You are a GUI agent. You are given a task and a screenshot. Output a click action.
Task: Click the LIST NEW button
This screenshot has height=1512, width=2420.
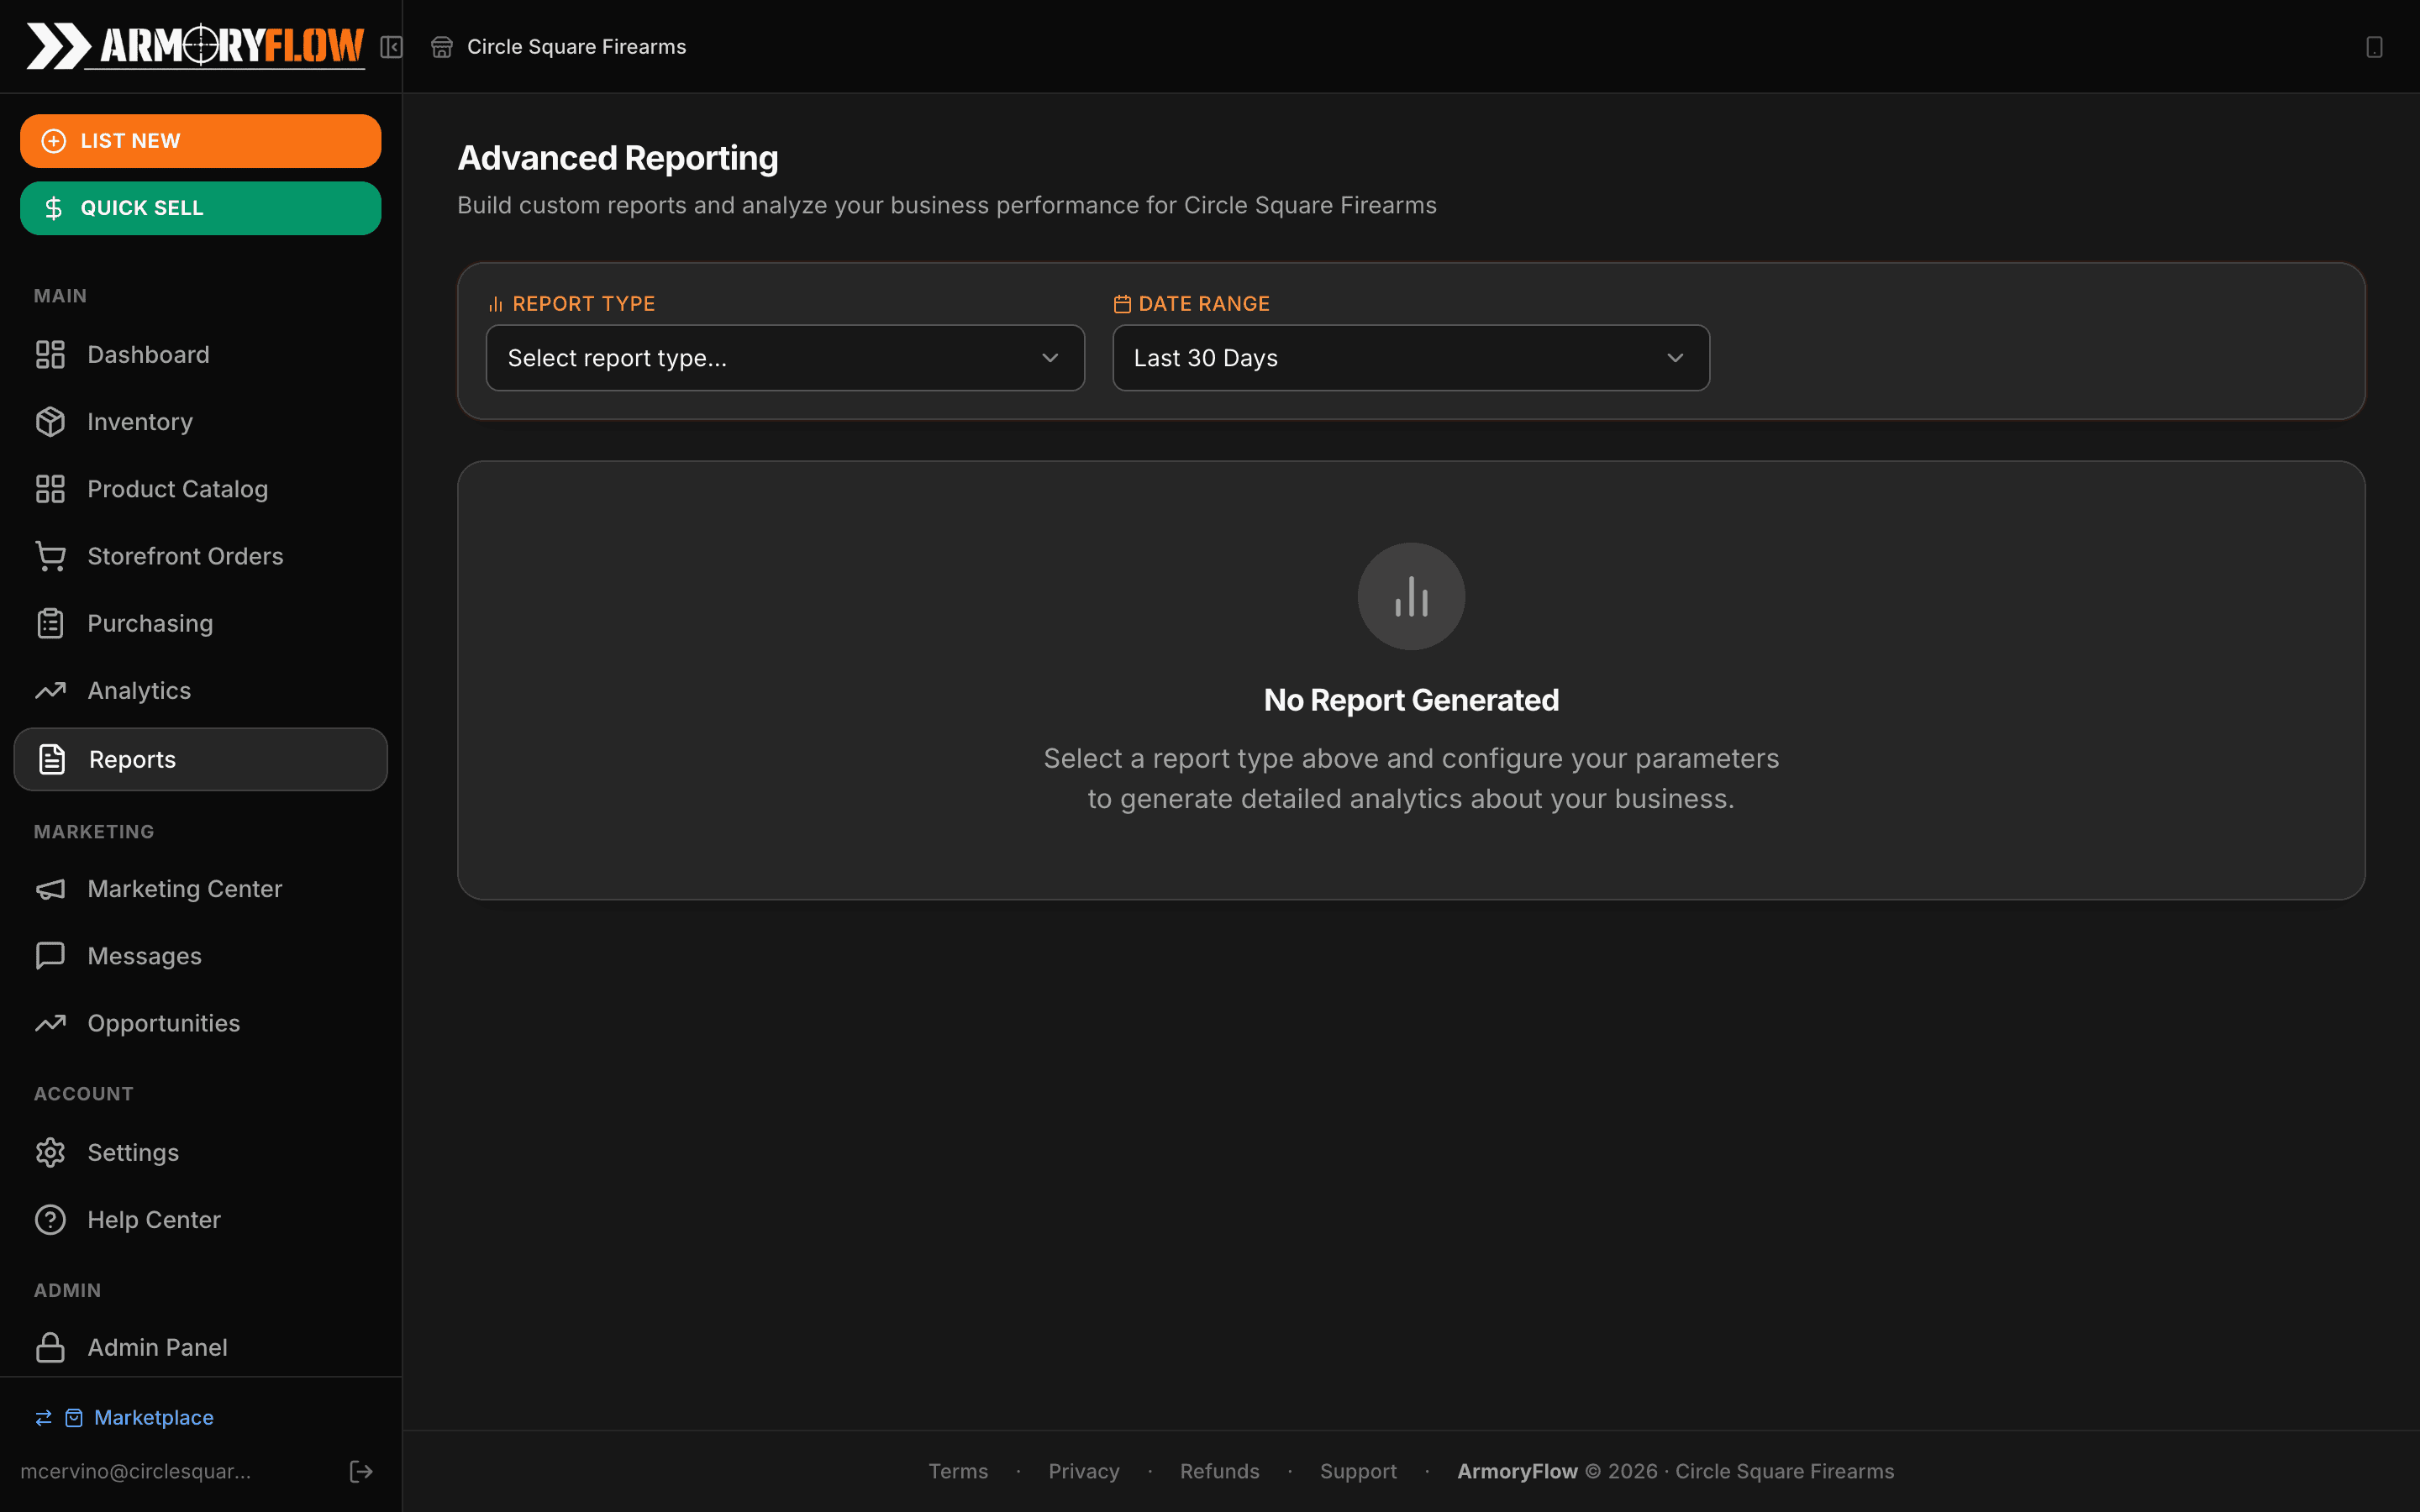(200, 141)
